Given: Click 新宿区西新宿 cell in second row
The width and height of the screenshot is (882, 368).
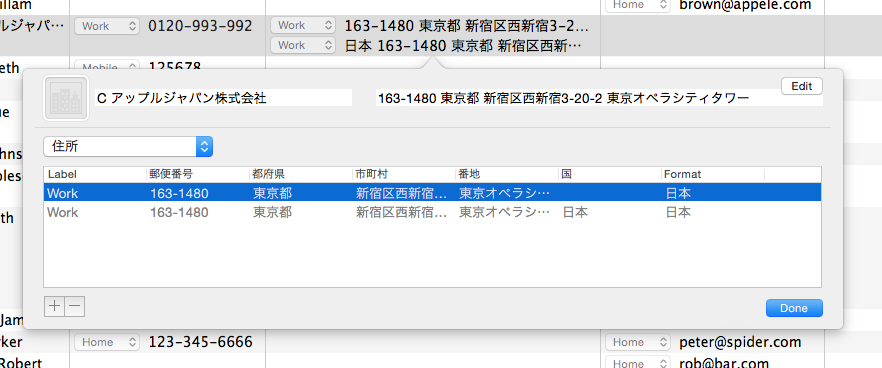Looking at the screenshot, I should (402, 213).
